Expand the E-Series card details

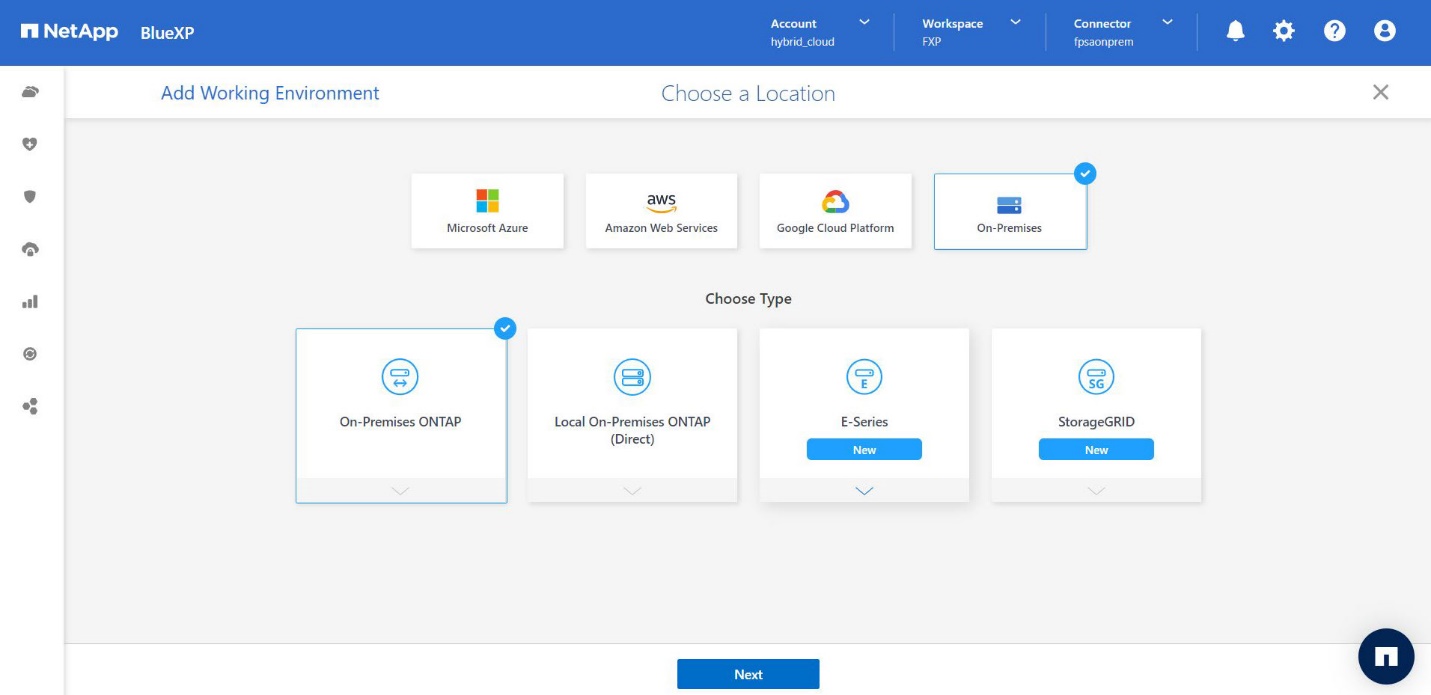(x=864, y=490)
